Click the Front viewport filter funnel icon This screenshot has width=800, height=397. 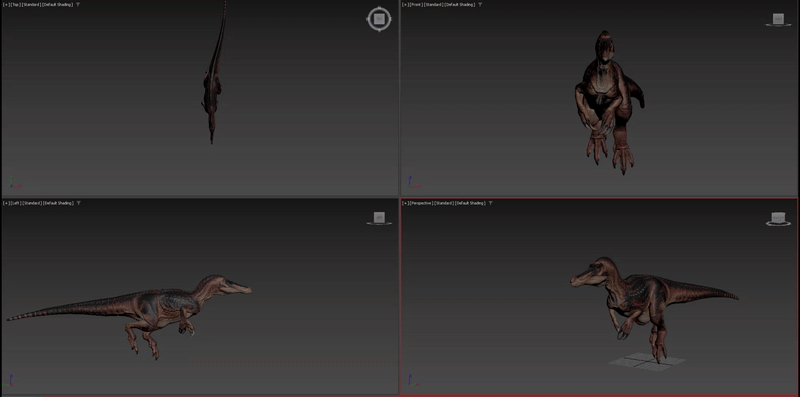480,5
